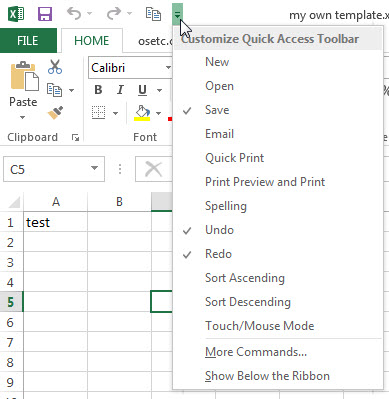
Task: Uncheck Undo in Quick Access menu
Action: [x=278, y=230]
